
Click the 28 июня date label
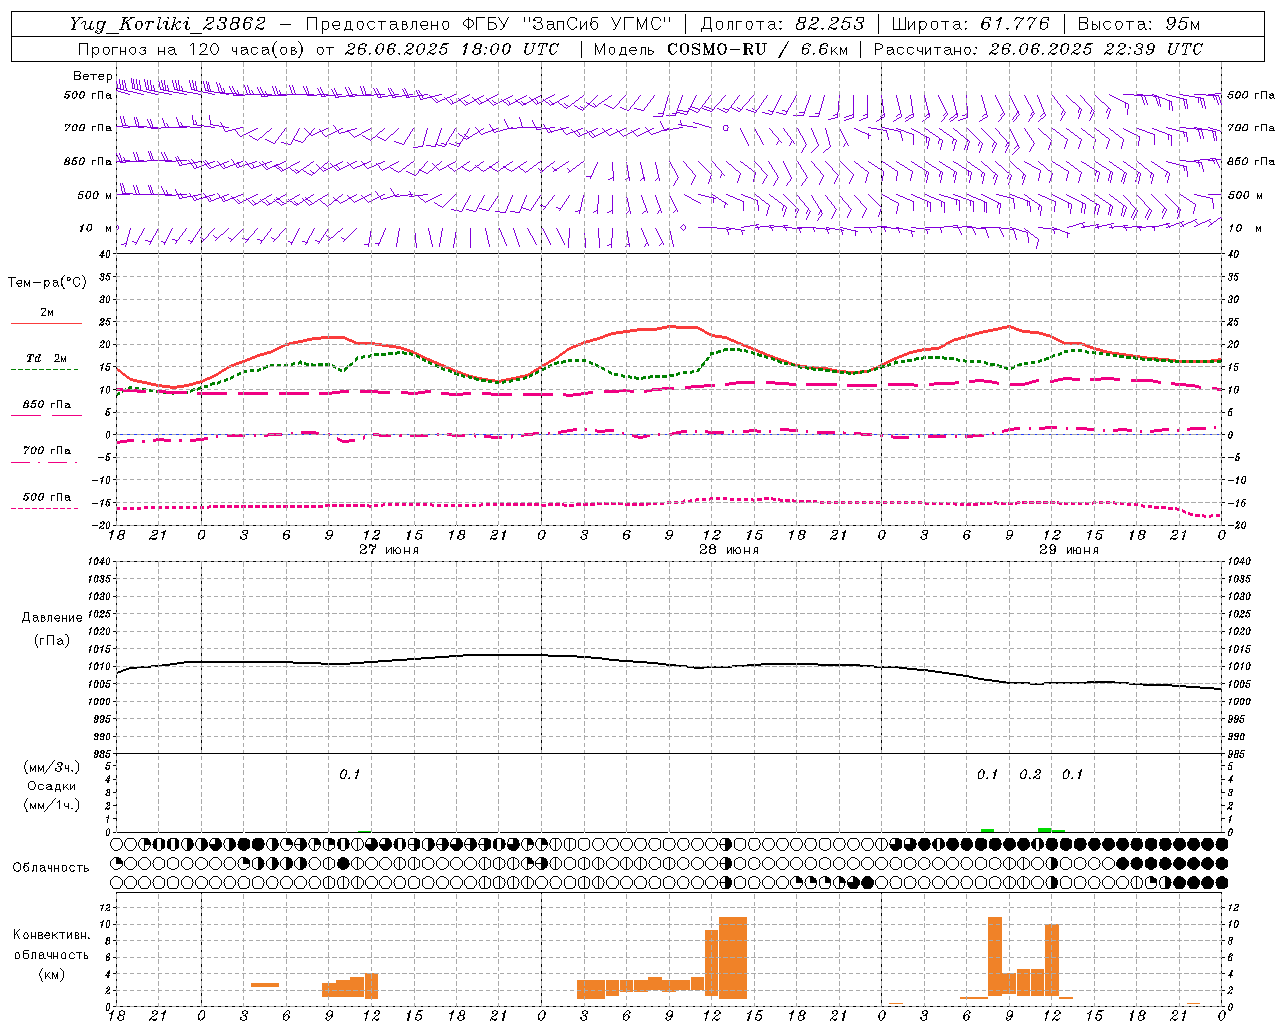pos(729,550)
